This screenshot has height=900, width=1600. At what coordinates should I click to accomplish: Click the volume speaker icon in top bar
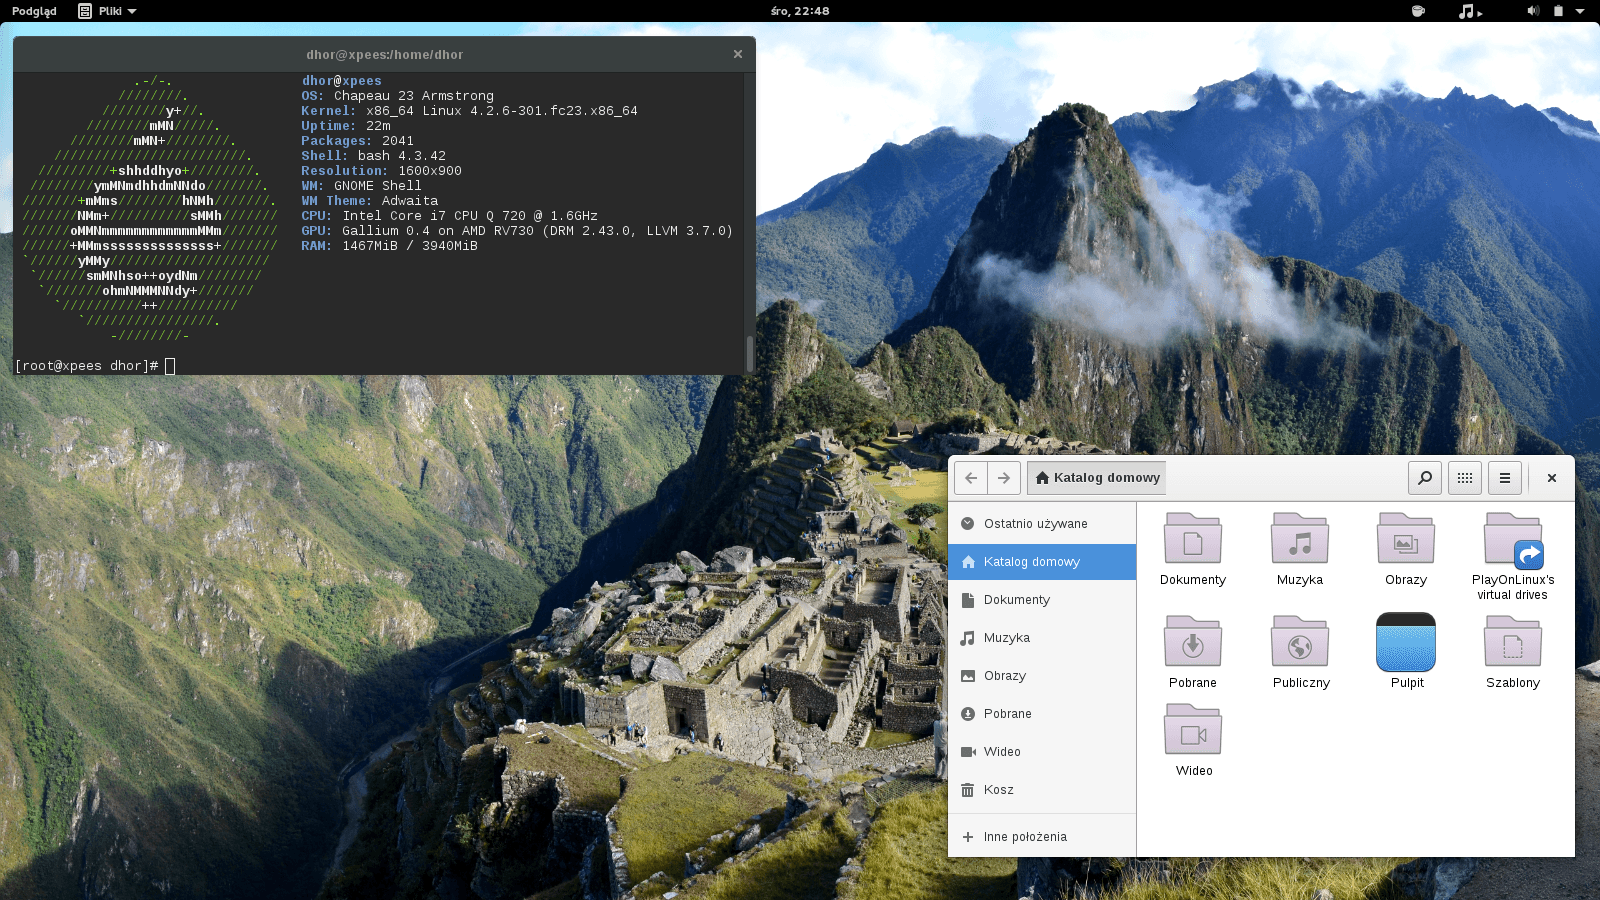pos(1533,11)
